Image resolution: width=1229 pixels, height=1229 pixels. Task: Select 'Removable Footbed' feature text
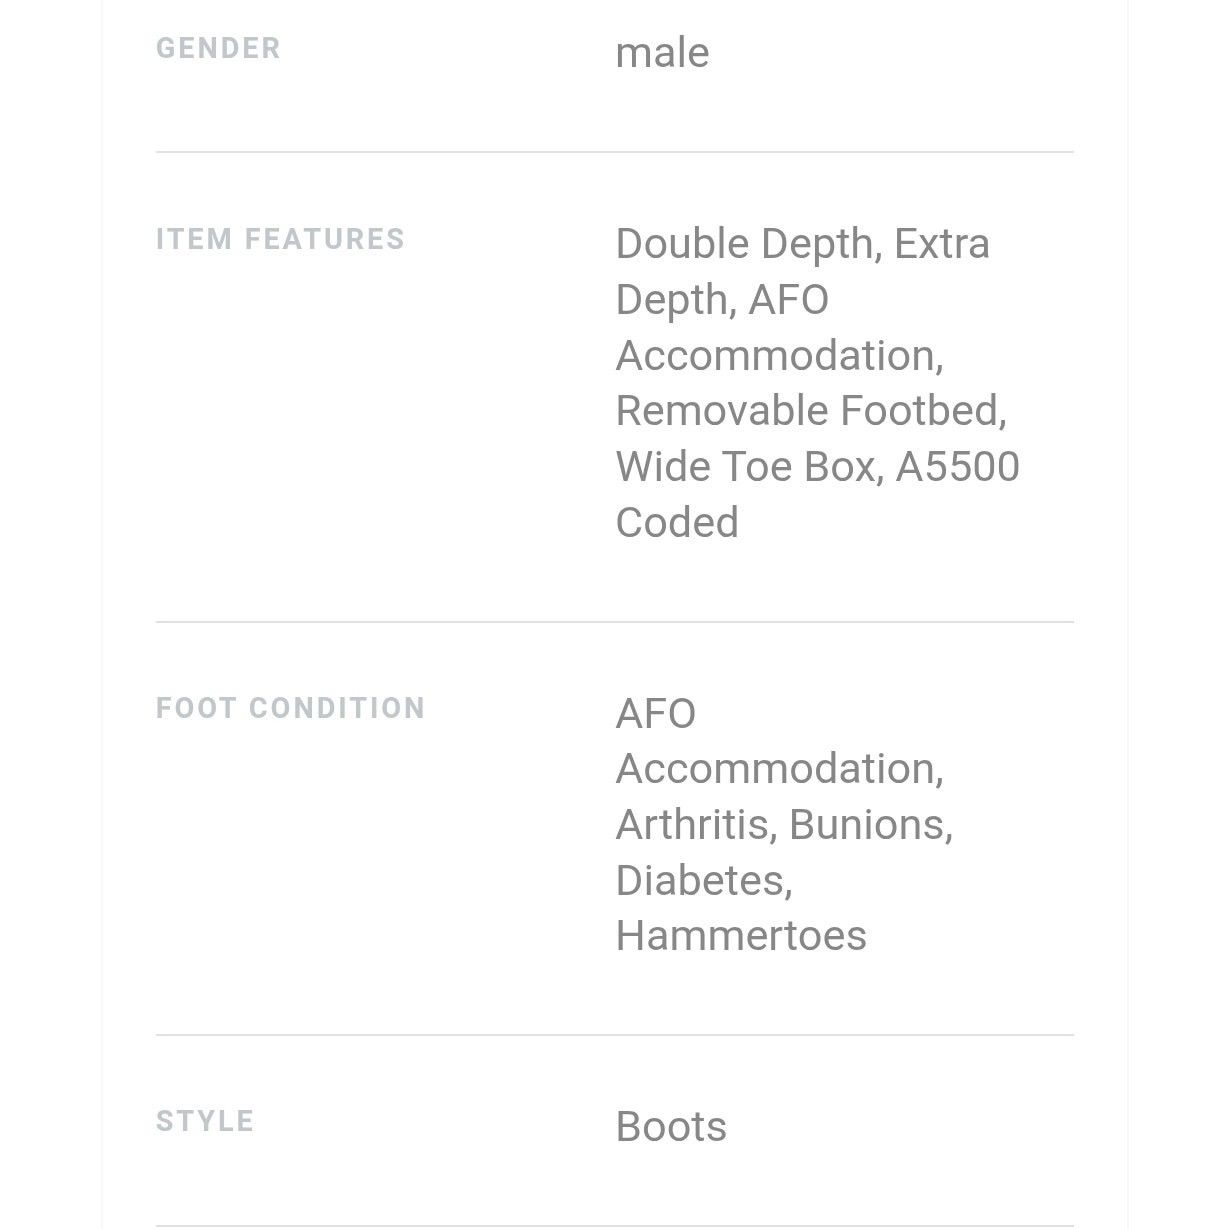tap(810, 411)
